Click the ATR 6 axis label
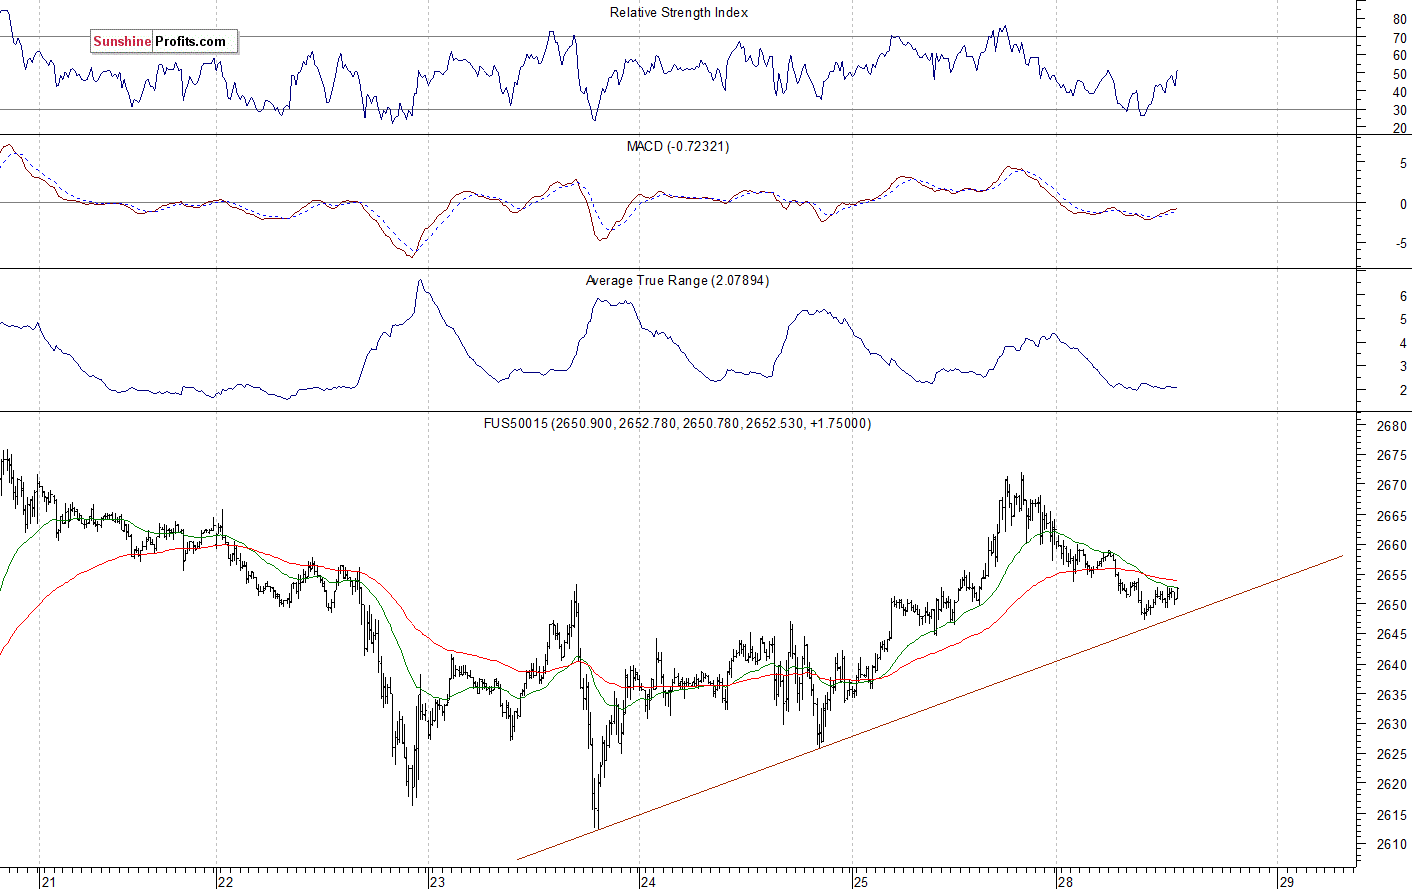 (1403, 297)
